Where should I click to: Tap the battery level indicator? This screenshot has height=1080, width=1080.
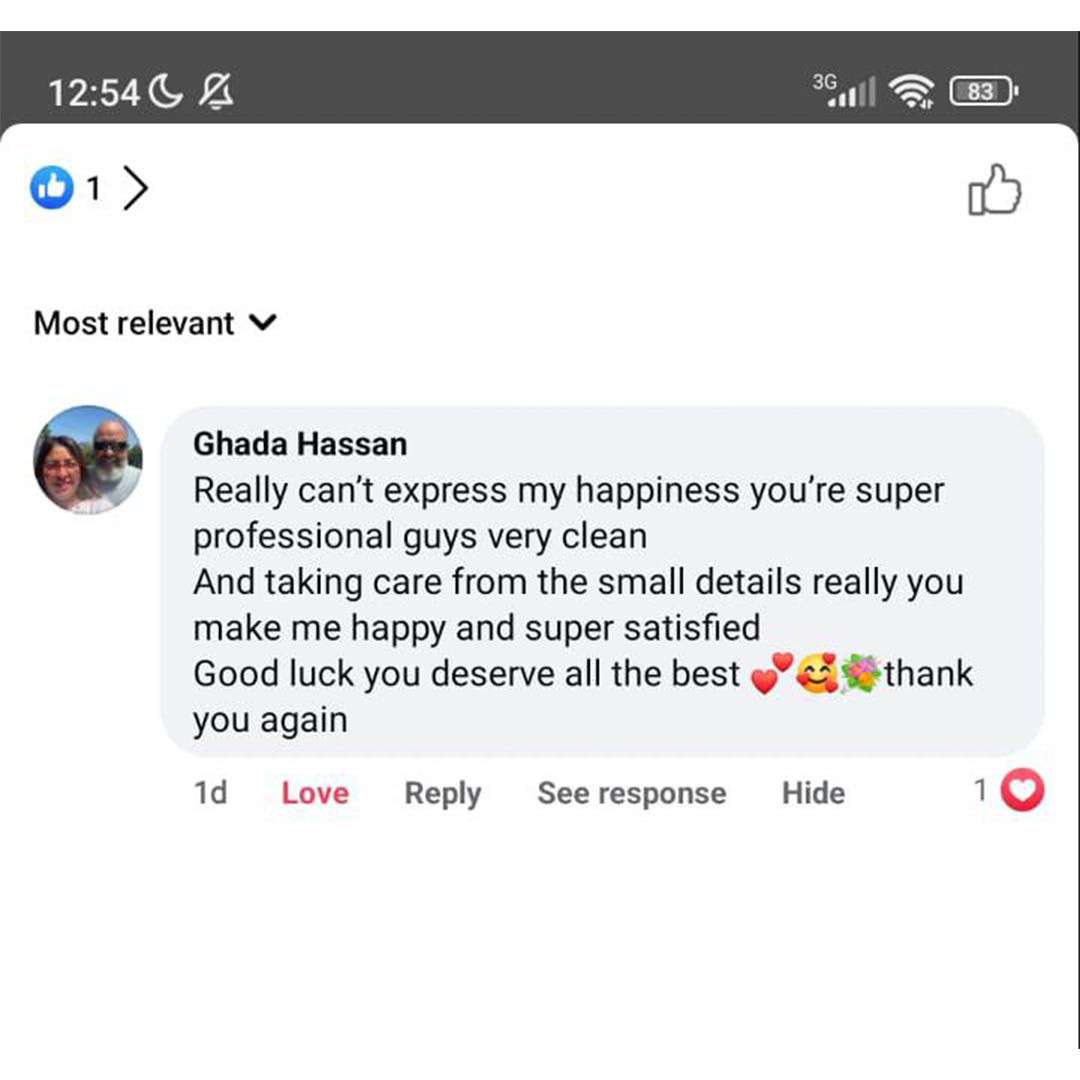tap(984, 93)
